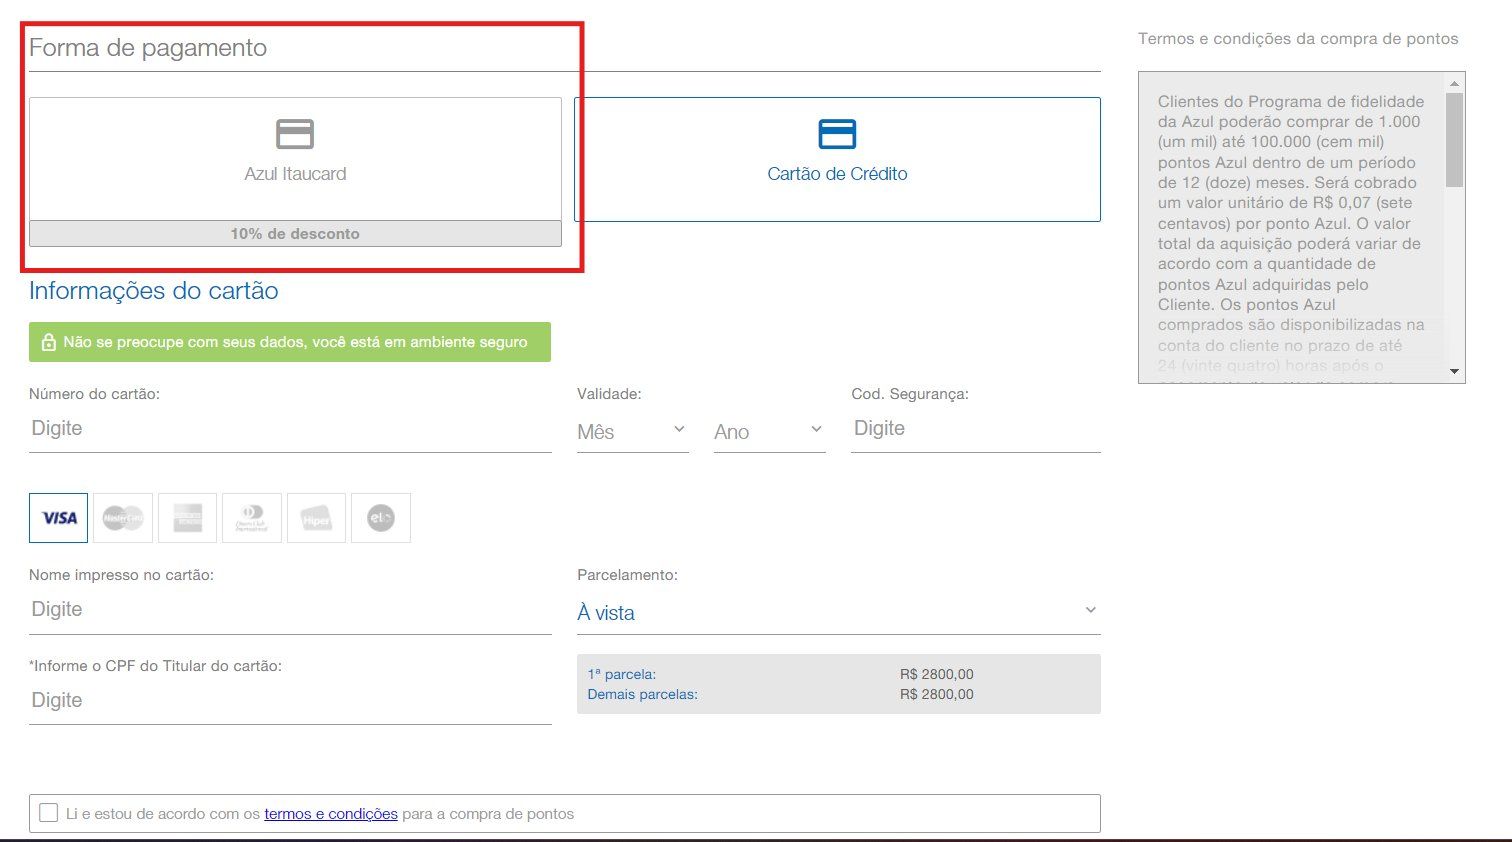Choose Cartão de Crédito payment method
Screen dimensions: 1512x842
point(837,159)
